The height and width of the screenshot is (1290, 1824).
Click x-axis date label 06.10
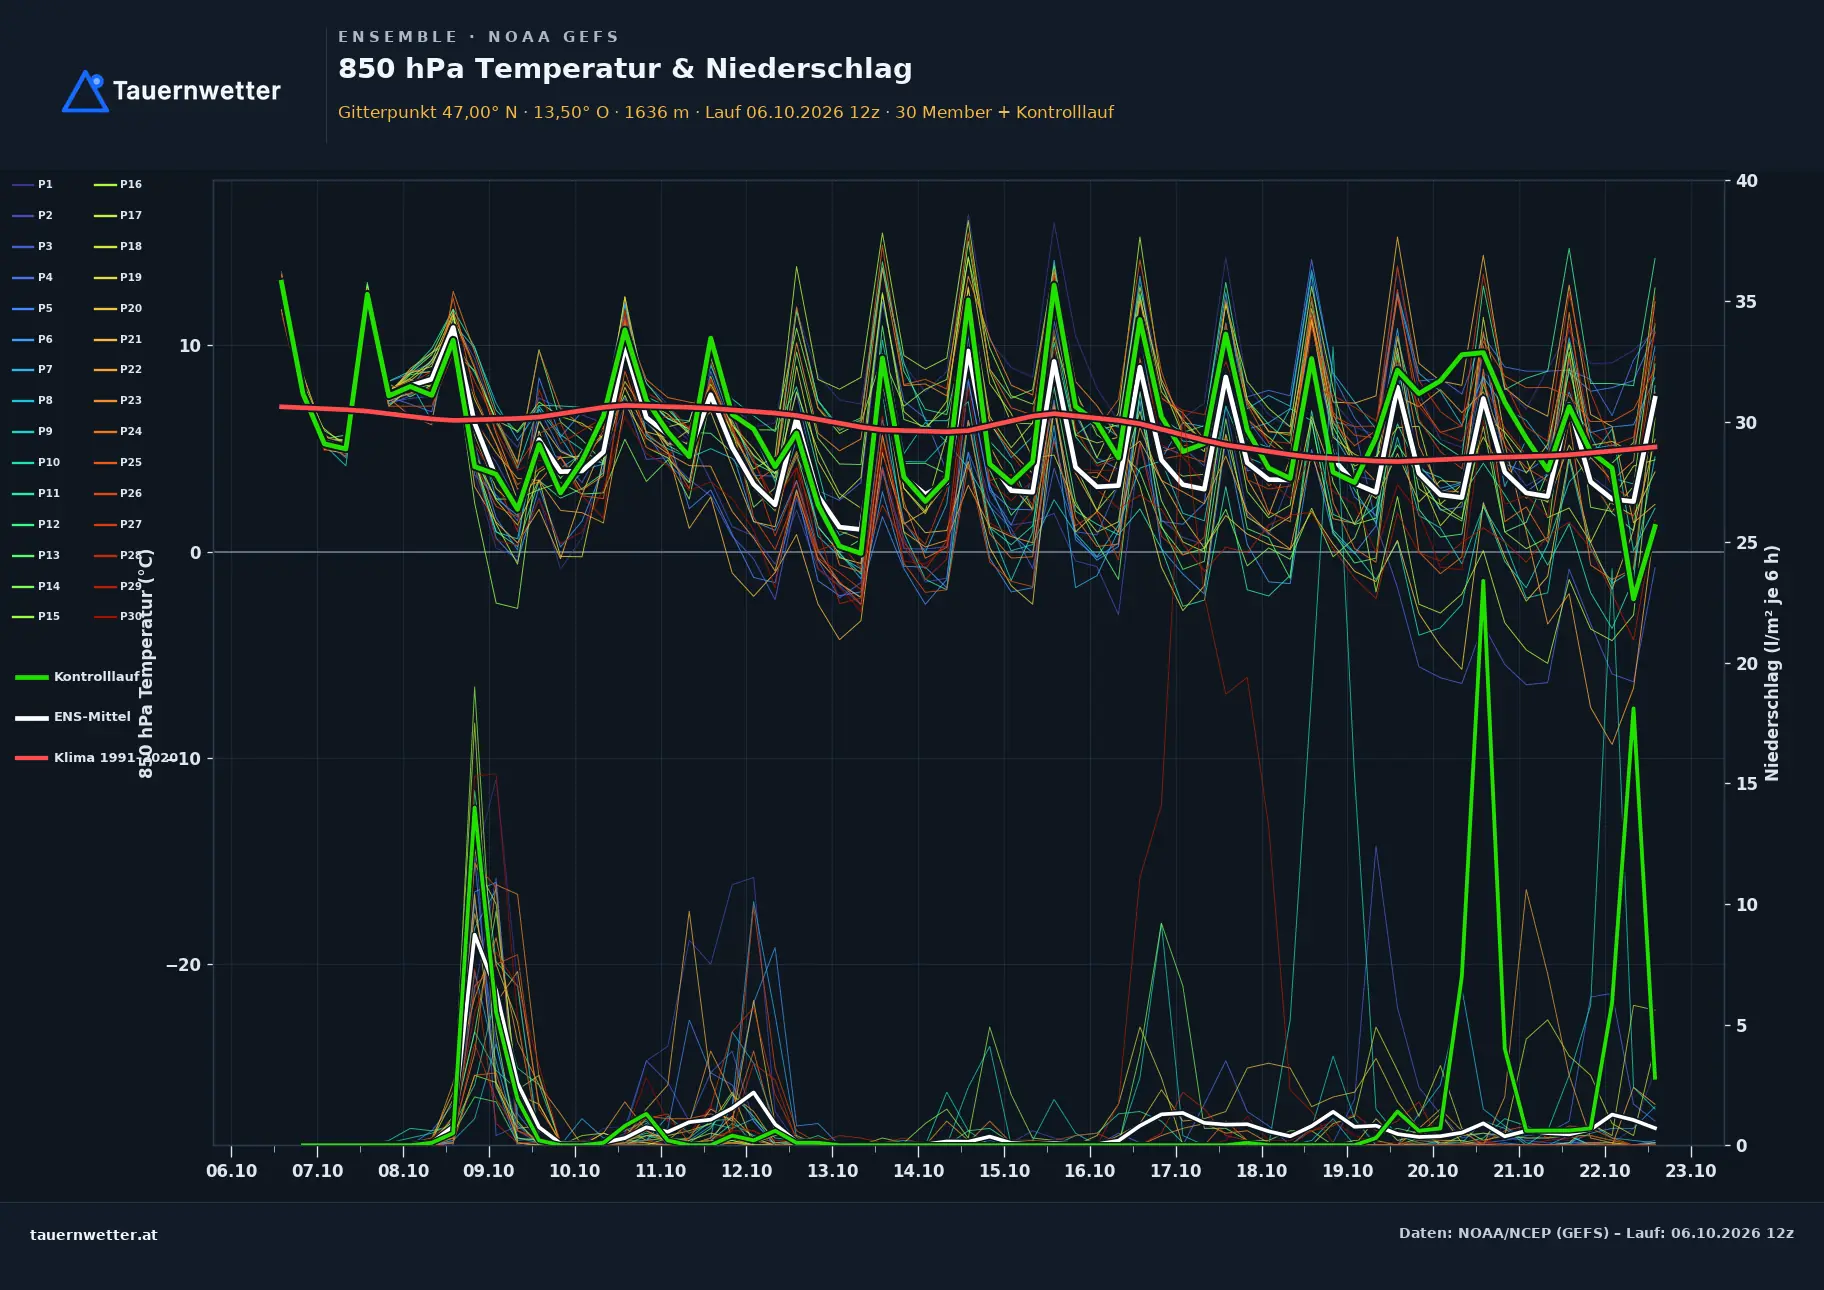pyautogui.click(x=232, y=1171)
